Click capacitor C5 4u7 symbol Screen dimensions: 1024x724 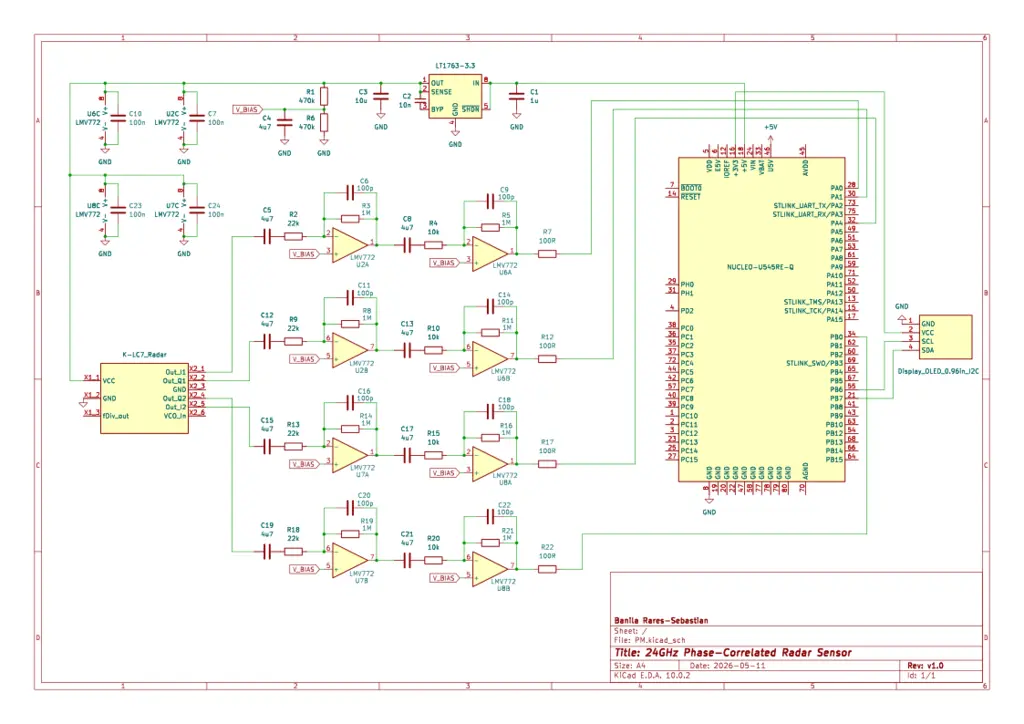point(266,237)
